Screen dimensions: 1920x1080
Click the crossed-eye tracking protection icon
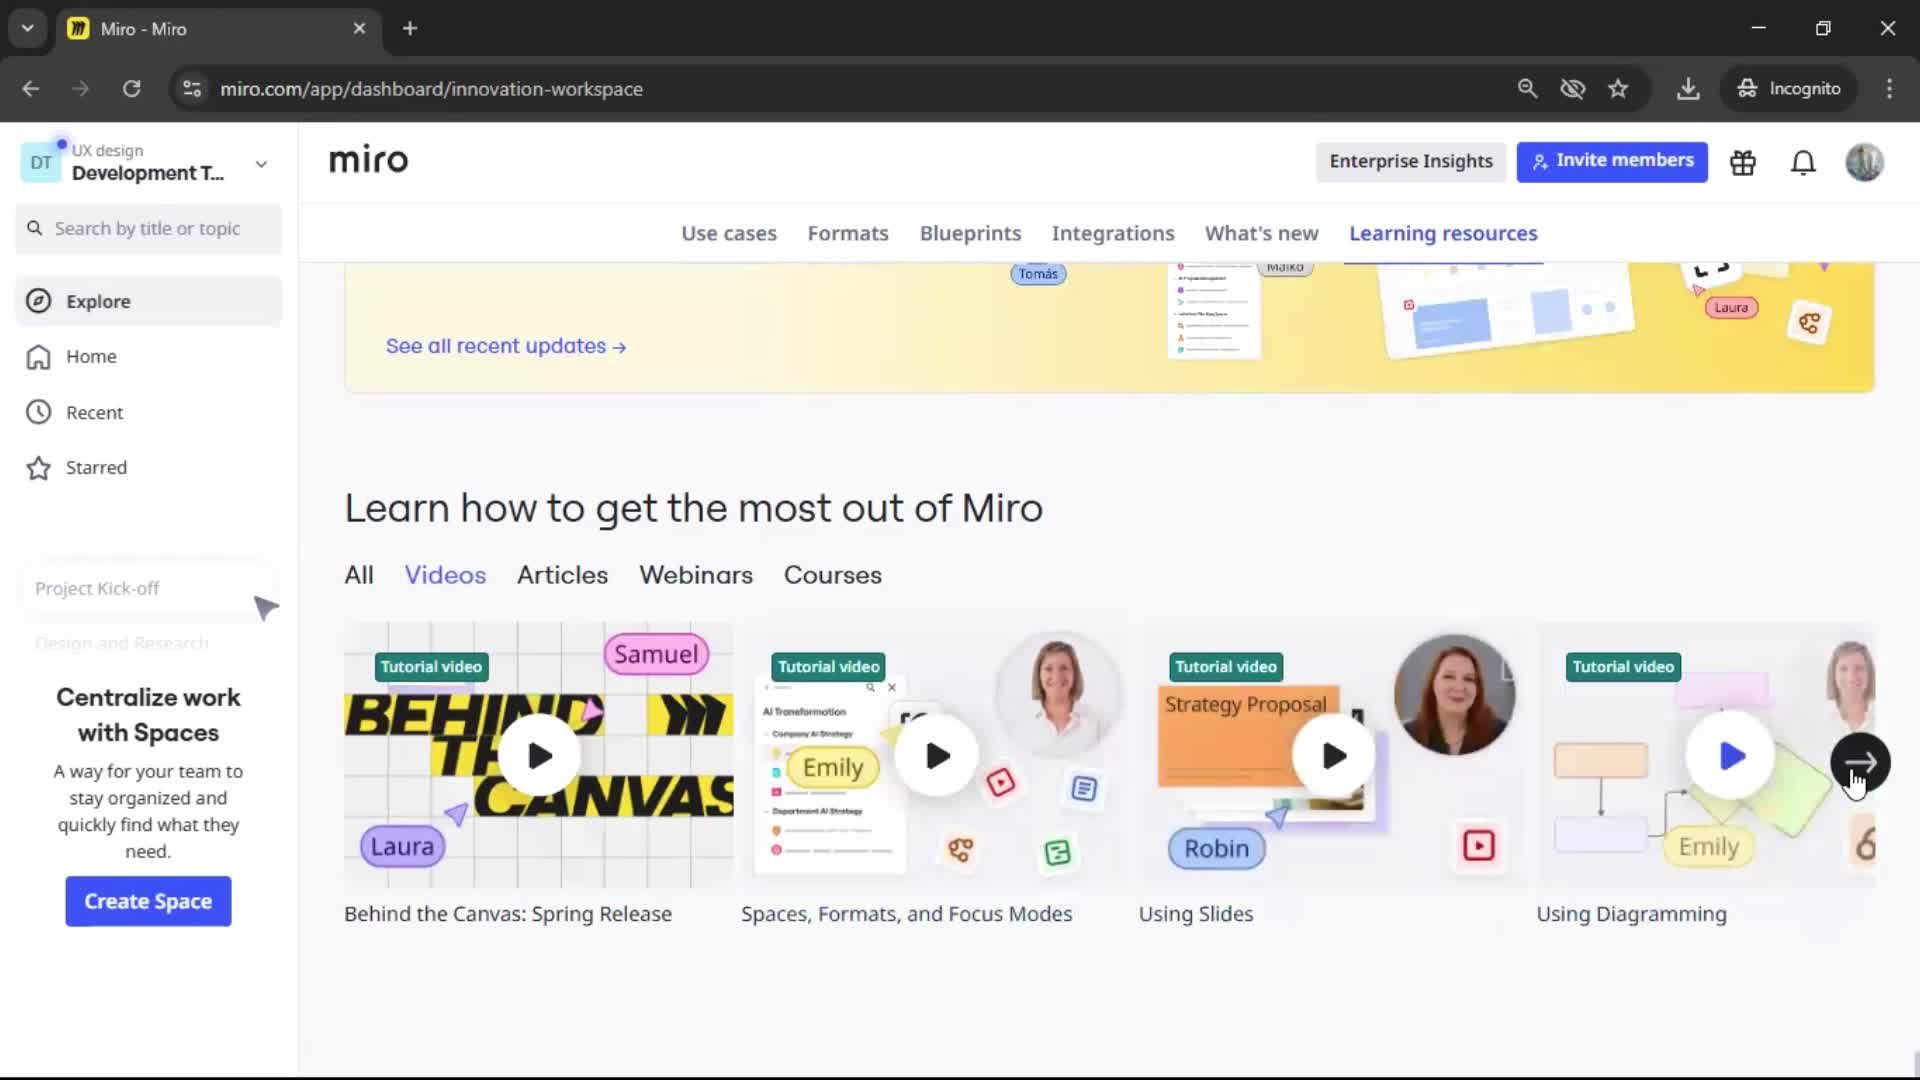click(1573, 89)
